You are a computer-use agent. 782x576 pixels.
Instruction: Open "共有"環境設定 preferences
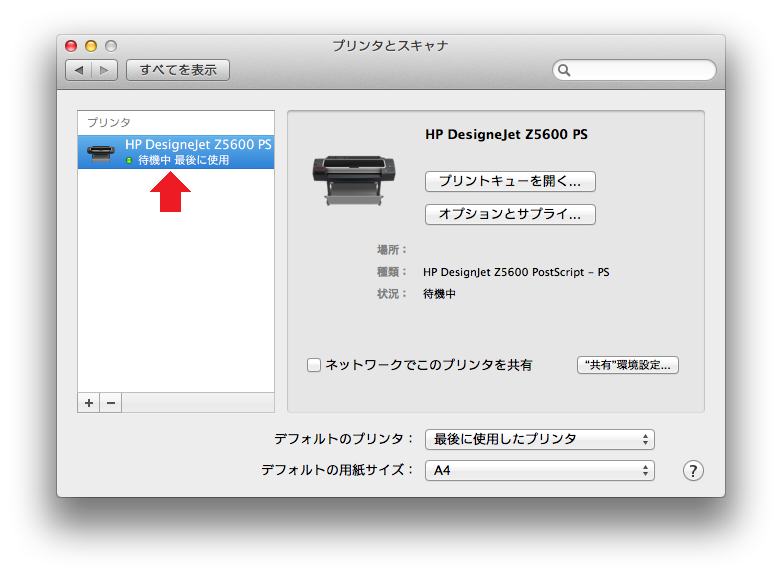(627, 365)
